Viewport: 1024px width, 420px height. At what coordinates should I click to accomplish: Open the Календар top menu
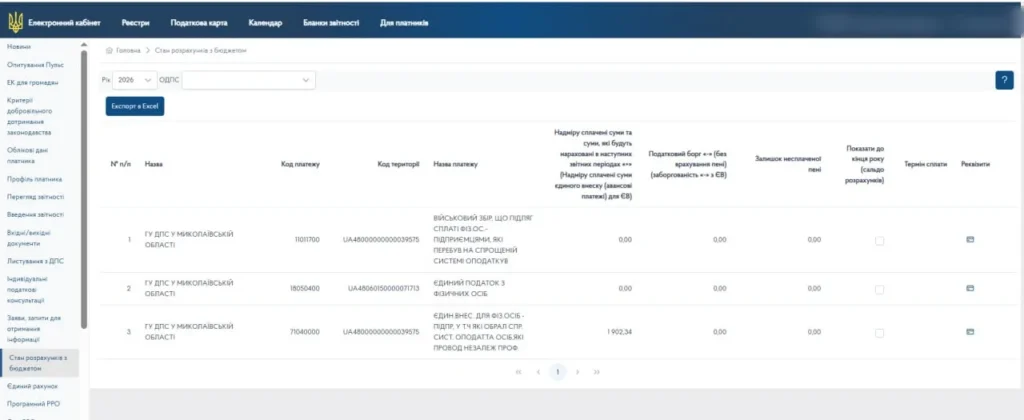click(x=265, y=23)
